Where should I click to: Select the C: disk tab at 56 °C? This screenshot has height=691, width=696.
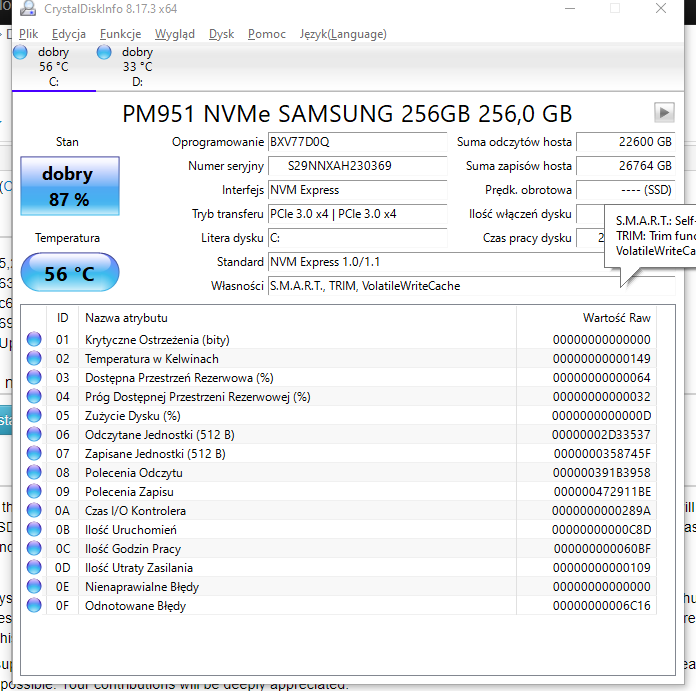coord(54,67)
